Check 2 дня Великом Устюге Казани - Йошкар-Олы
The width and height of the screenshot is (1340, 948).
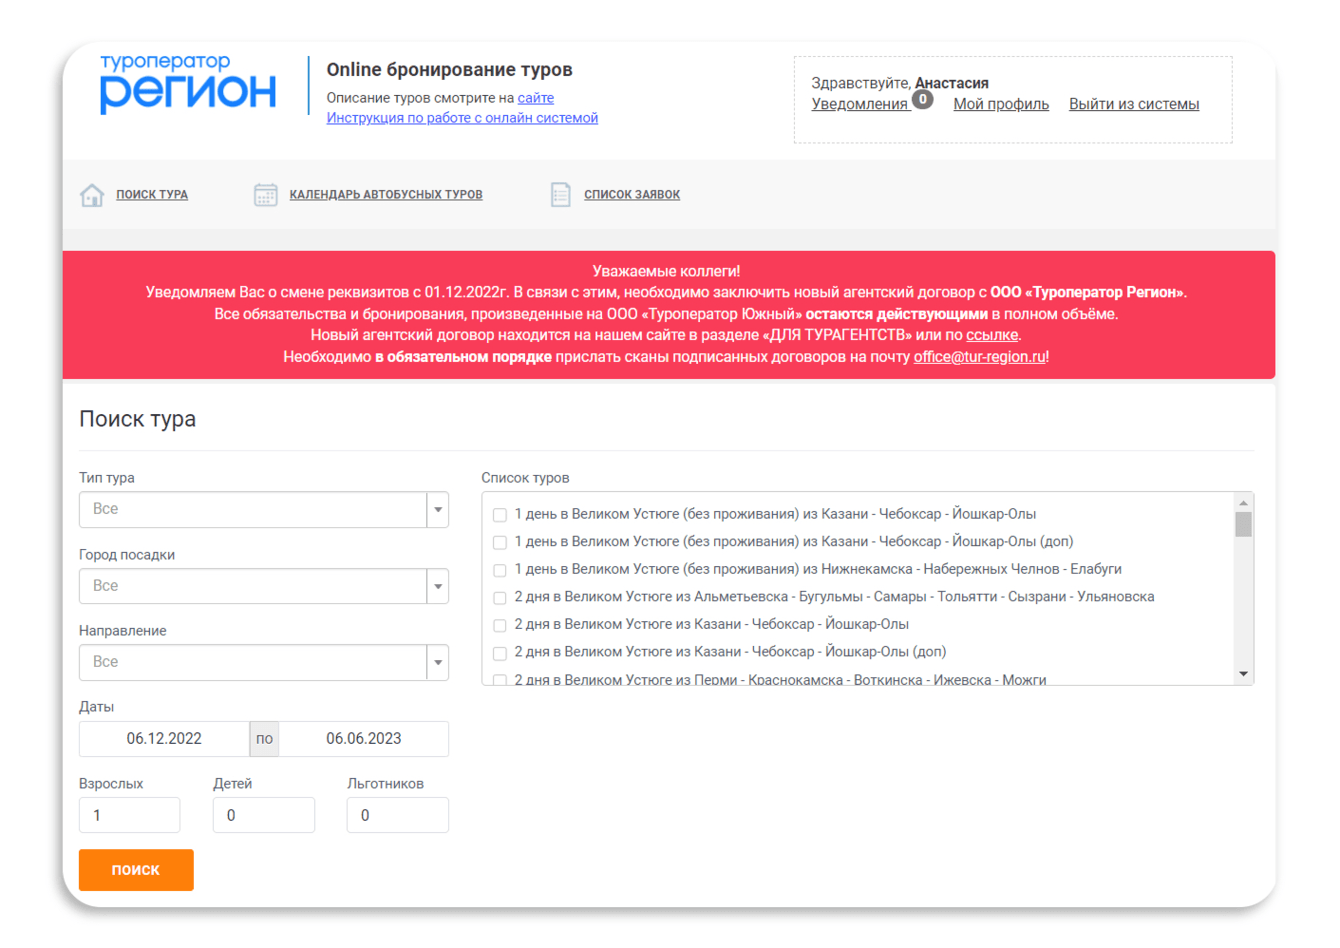(x=500, y=625)
